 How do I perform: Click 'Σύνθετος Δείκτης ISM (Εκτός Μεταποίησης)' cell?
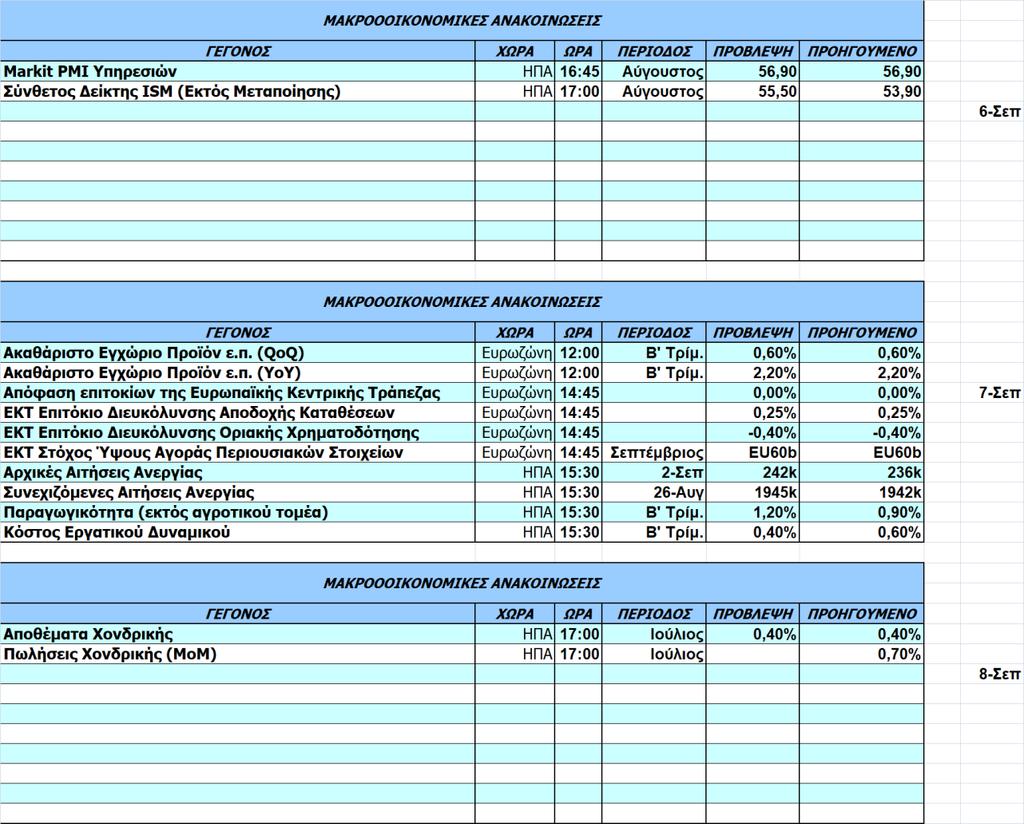click(x=238, y=91)
